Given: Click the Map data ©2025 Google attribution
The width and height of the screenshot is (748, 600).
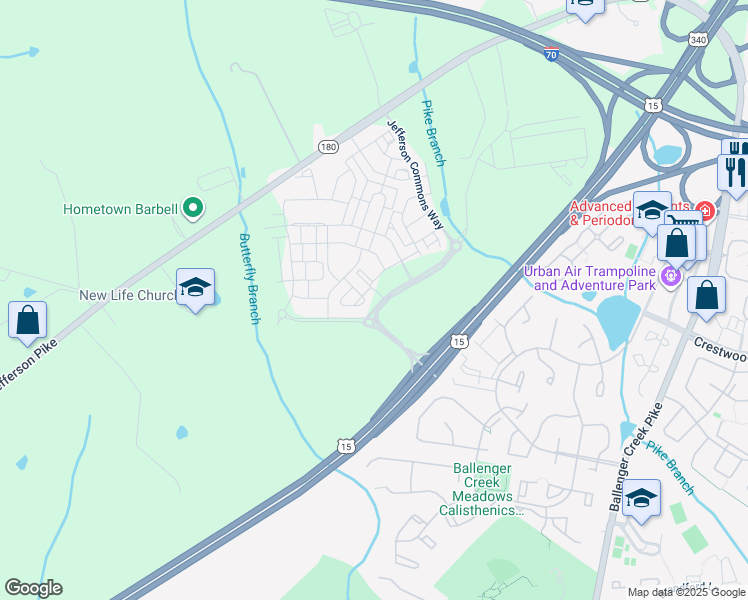Looking at the screenshot, I should pyautogui.click(x=686, y=593).
